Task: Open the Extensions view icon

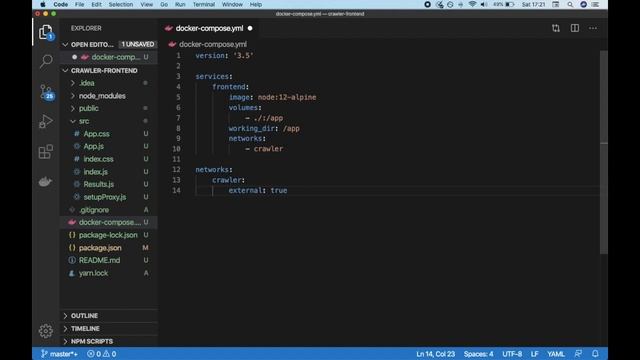Action: tap(46, 151)
